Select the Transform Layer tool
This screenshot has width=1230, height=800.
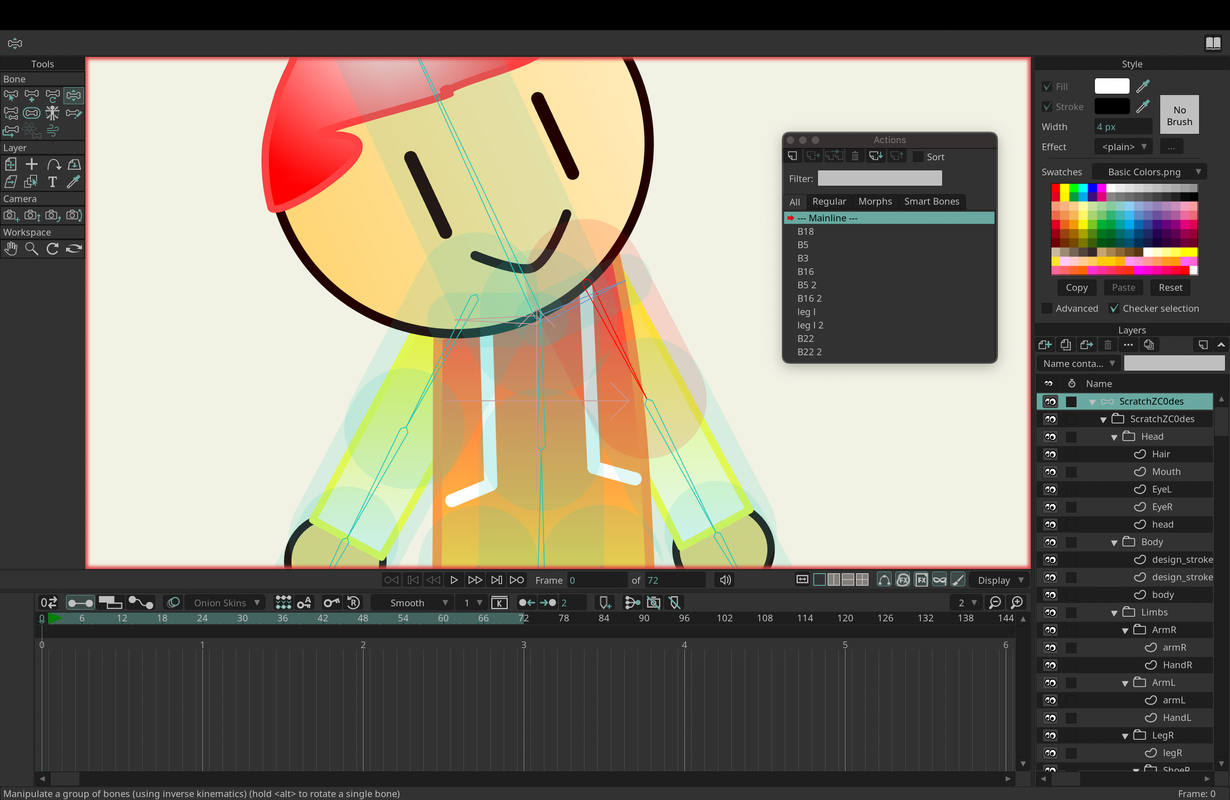coord(11,165)
